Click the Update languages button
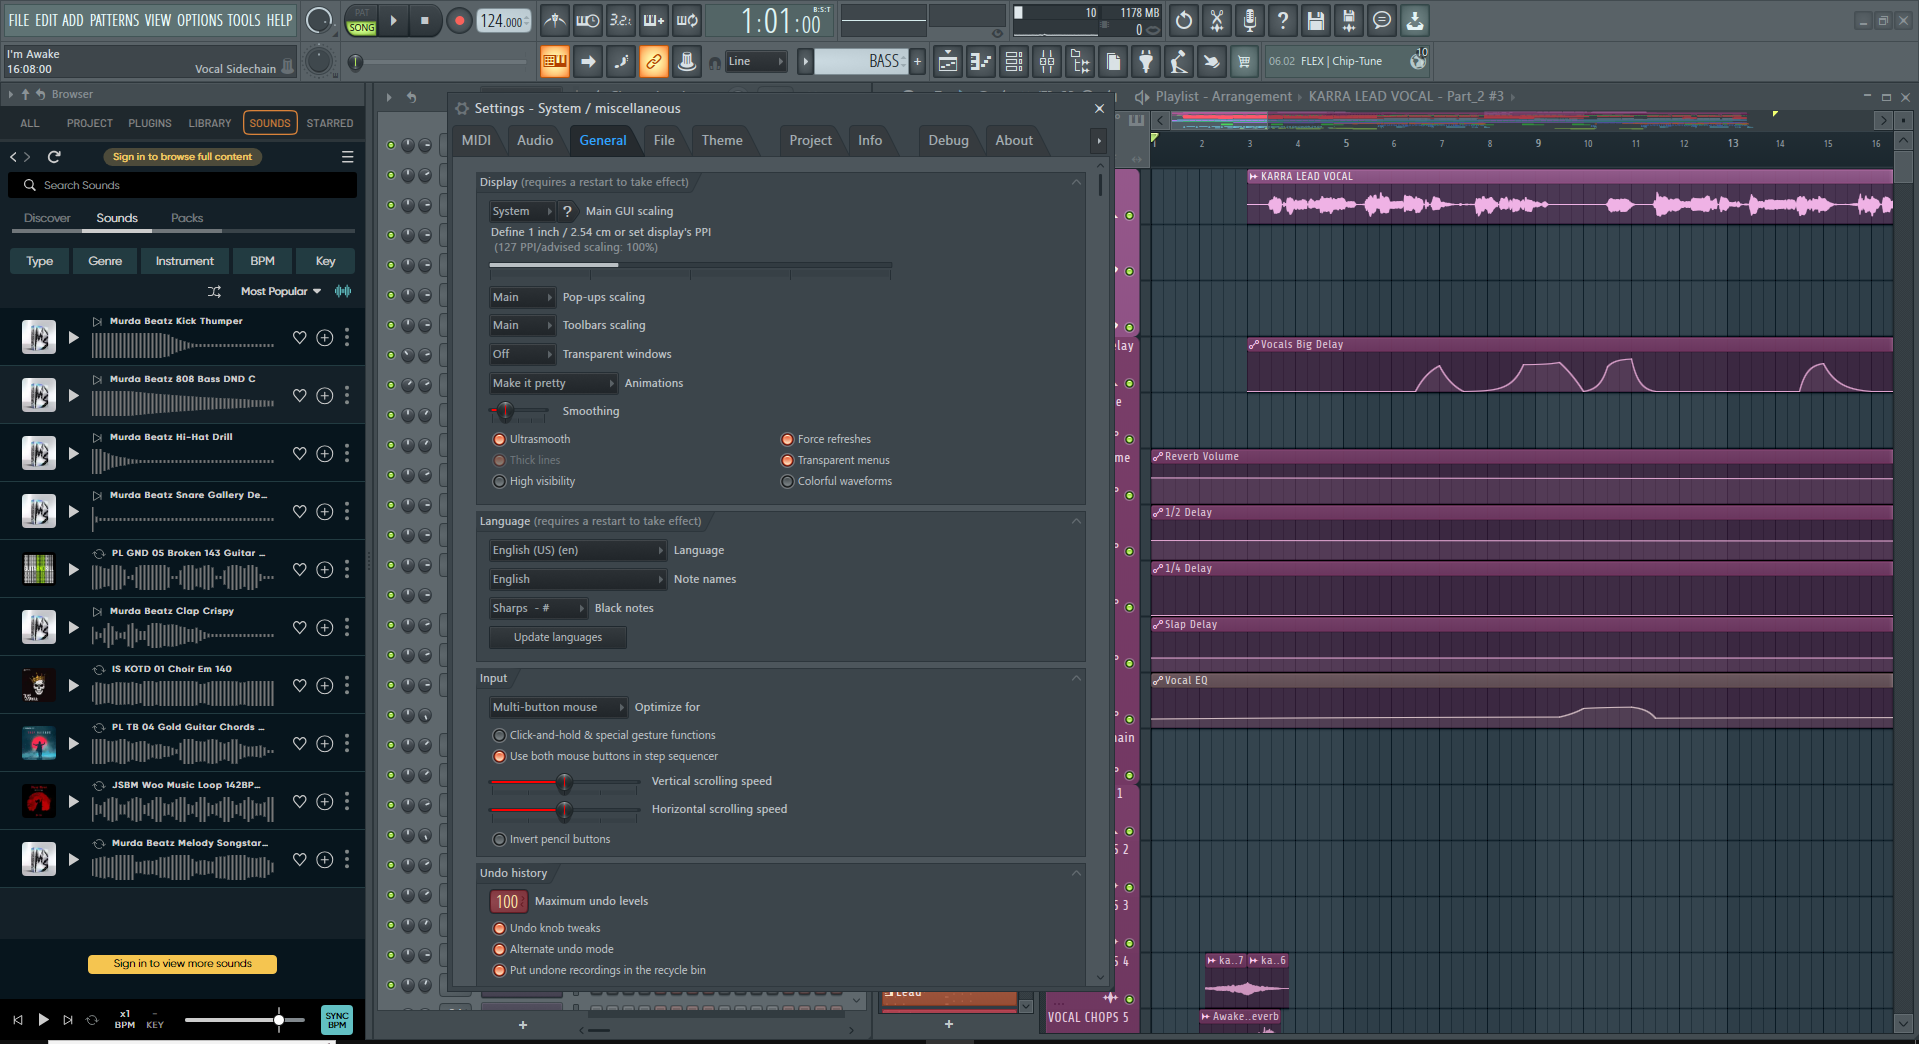 (557, 637)
